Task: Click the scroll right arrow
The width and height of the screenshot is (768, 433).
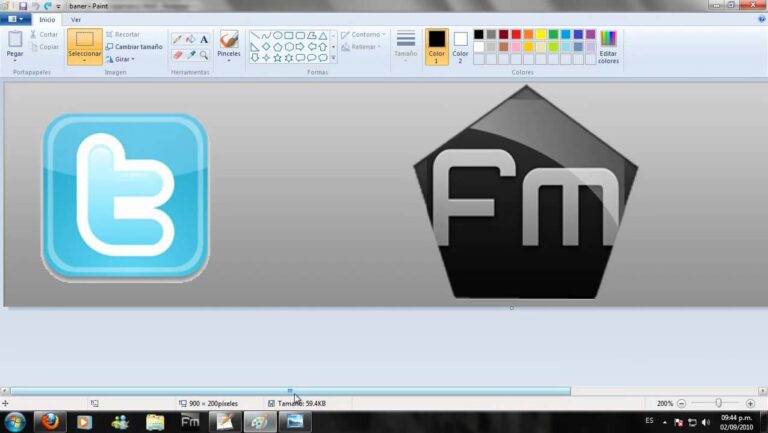Action: tap(762, 391)
